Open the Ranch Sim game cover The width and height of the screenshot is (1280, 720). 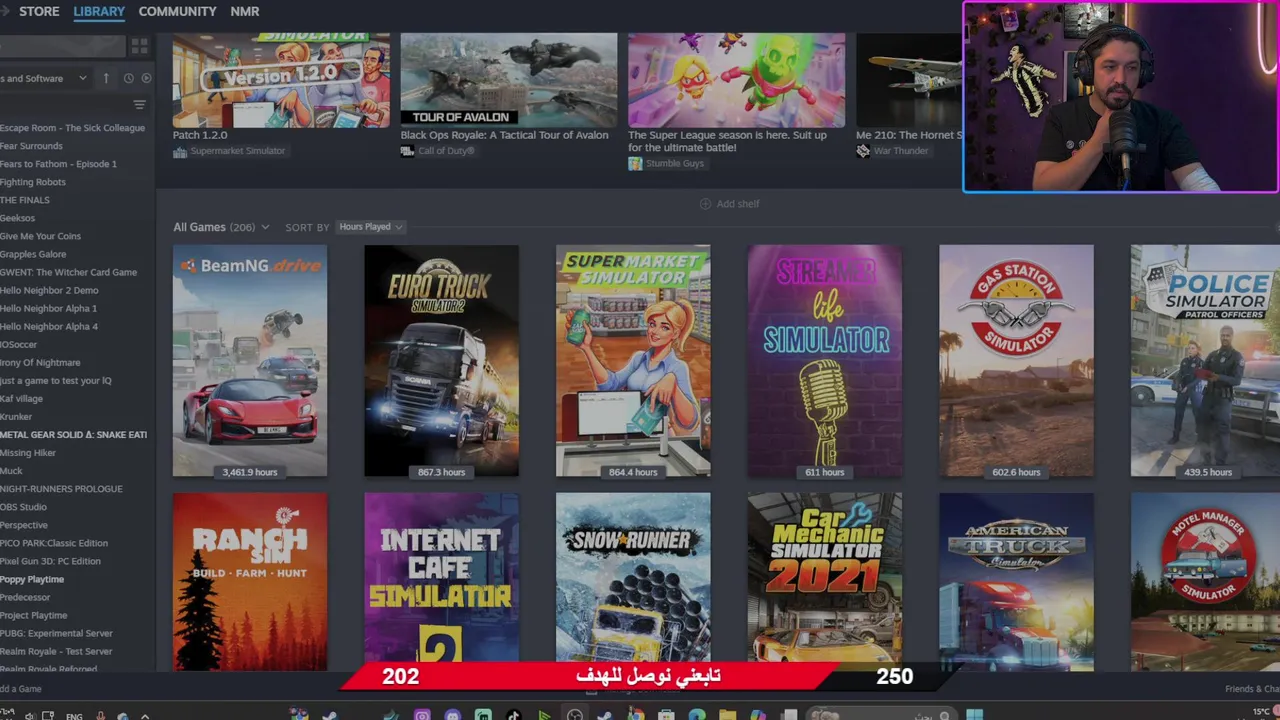click(250, 582)
